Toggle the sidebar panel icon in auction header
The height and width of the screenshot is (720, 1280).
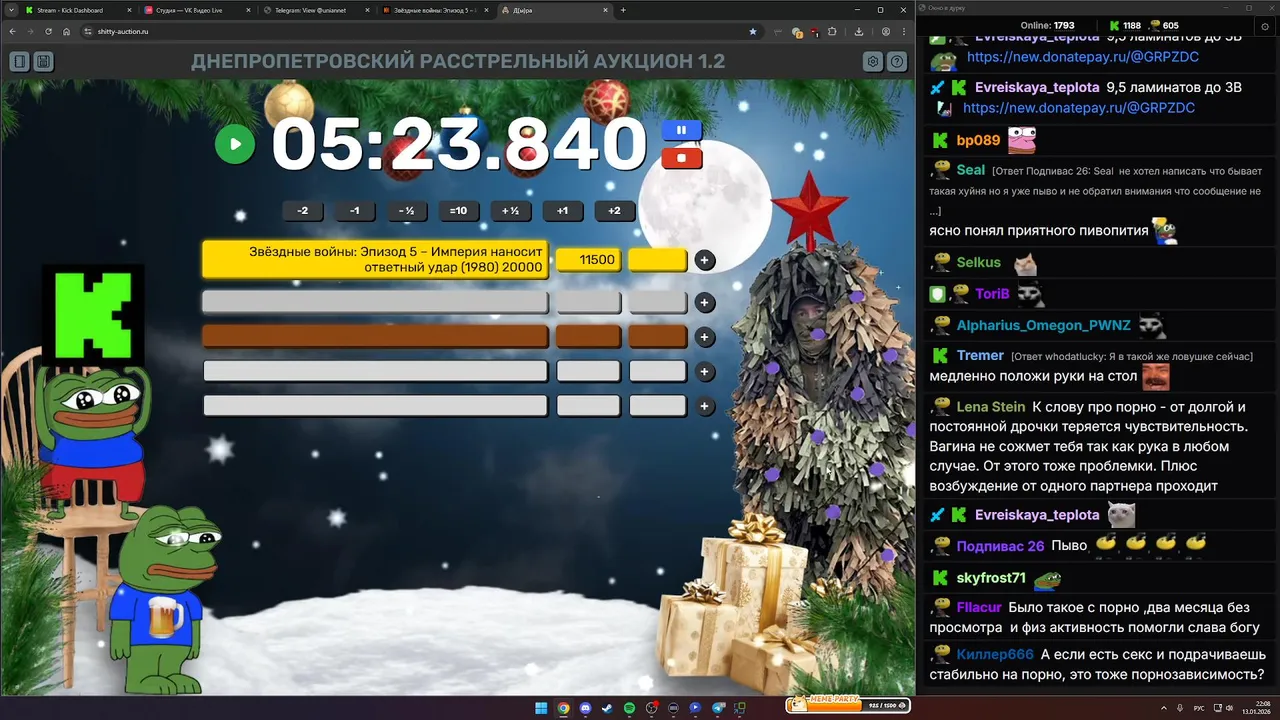click(19, 62)
